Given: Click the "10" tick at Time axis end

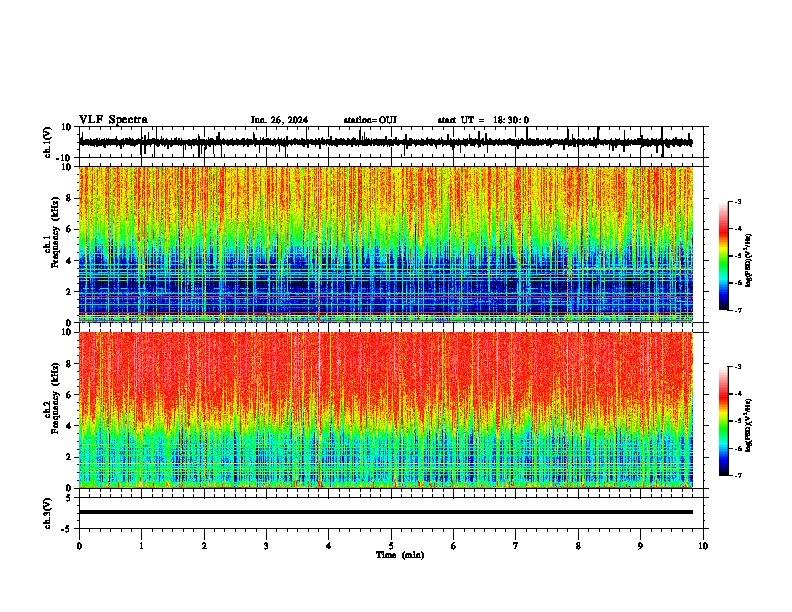Looking at the screenshot, I should [x=703, y=546].
